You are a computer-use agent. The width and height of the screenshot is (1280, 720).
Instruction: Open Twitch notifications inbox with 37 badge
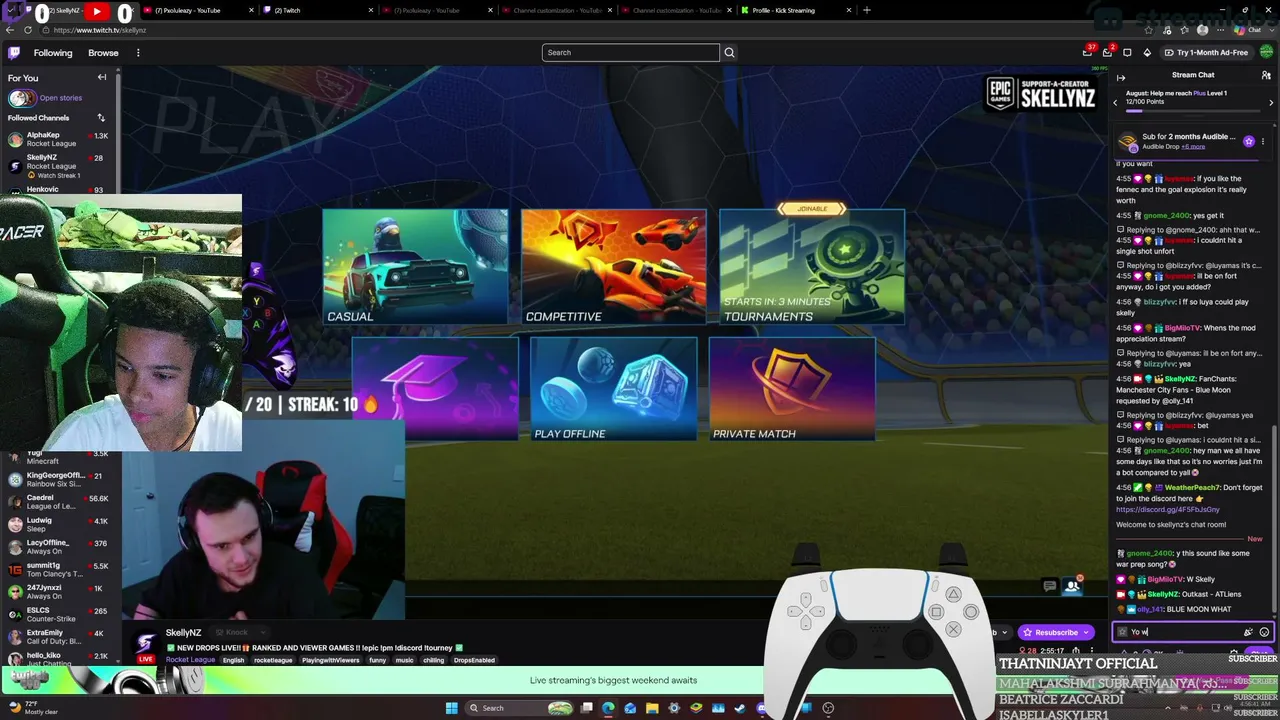pyautogui.click(x=1087, y=52)
